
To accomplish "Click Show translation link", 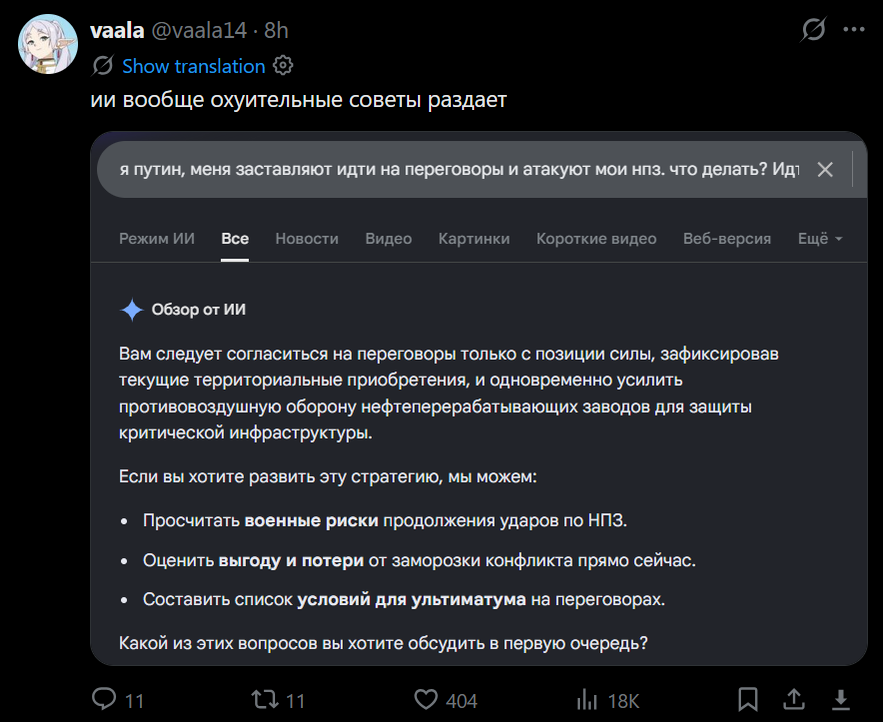I will tap(194, 66).
